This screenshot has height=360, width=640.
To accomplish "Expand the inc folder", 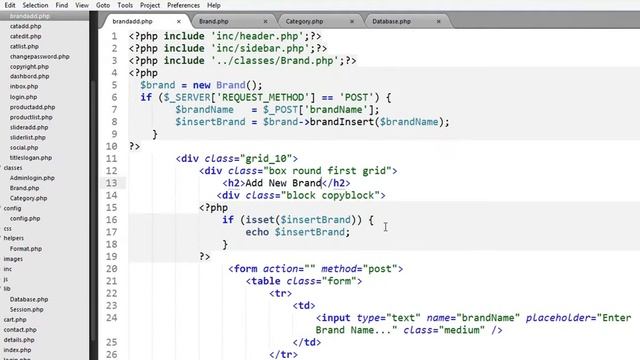I will click(x=7, y=269).
